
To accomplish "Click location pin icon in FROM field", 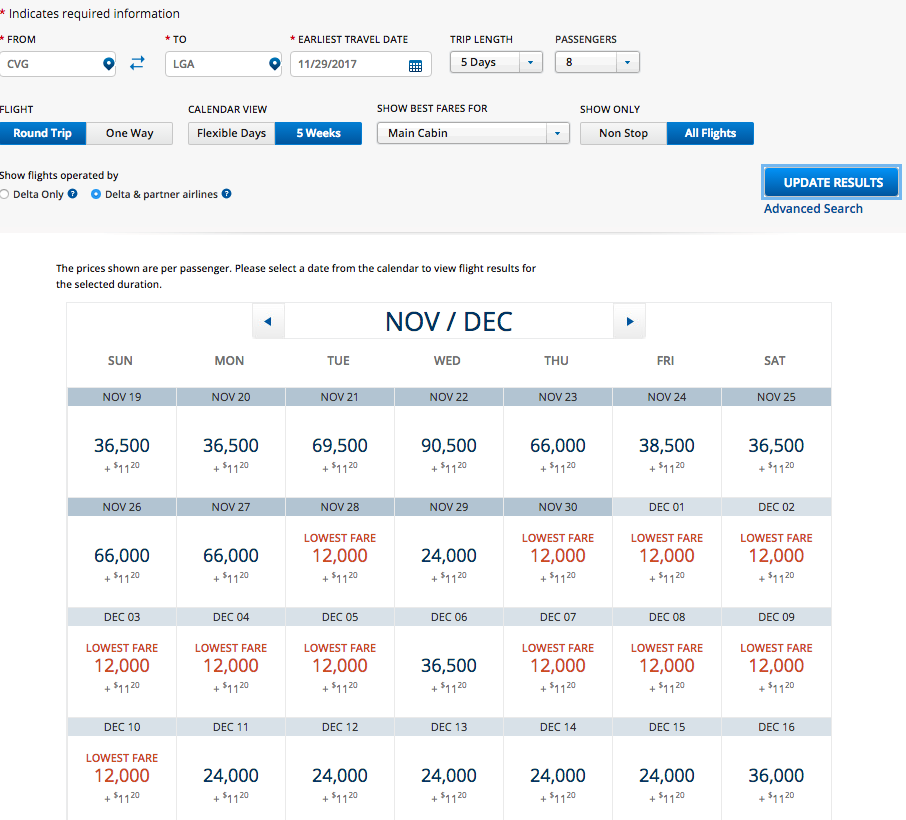I will click(109, 64).
